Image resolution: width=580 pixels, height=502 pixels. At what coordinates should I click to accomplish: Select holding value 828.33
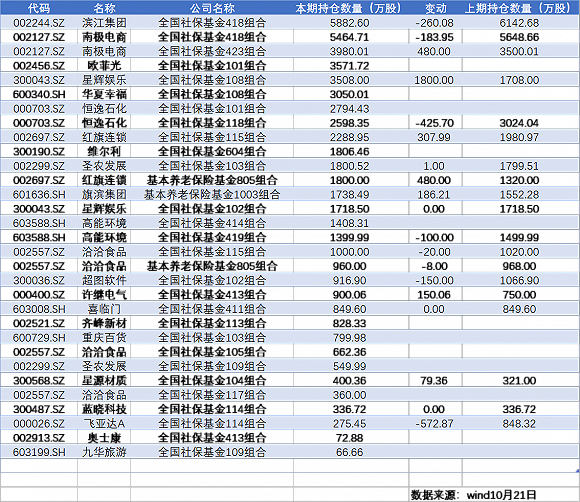point(350,323)
